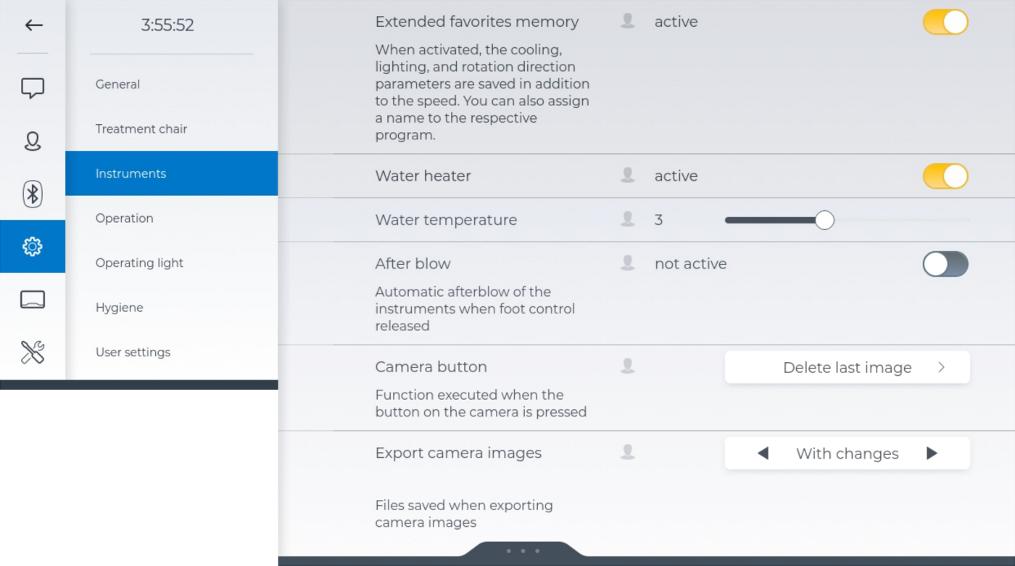Select the settings gear icon

pos(33,246)
